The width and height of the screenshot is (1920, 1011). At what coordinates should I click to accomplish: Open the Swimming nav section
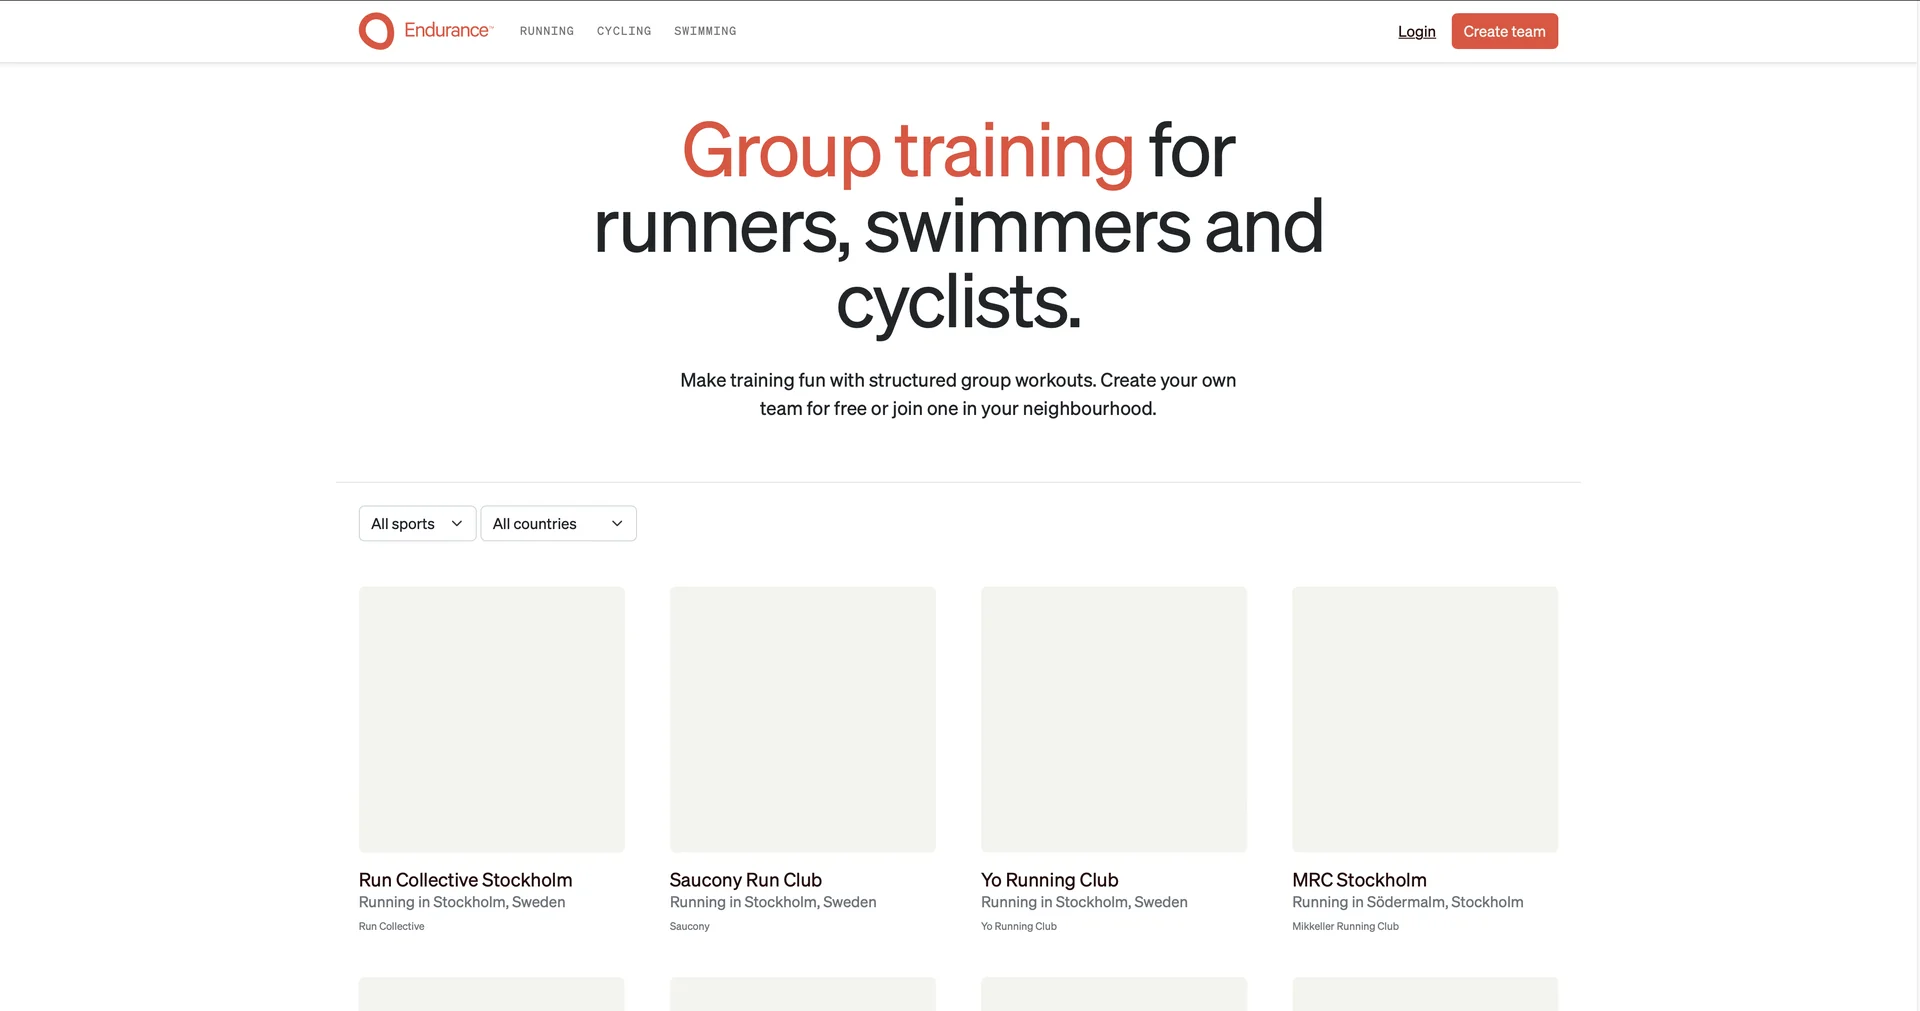coord(705,31)
